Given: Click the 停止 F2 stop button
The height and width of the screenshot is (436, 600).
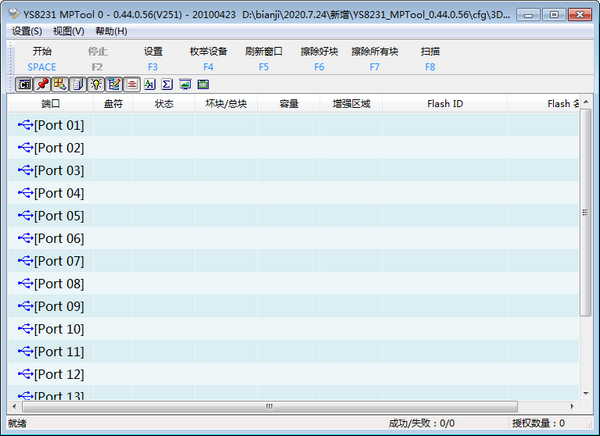Looking at the screenshot, I should coord(97,59).
